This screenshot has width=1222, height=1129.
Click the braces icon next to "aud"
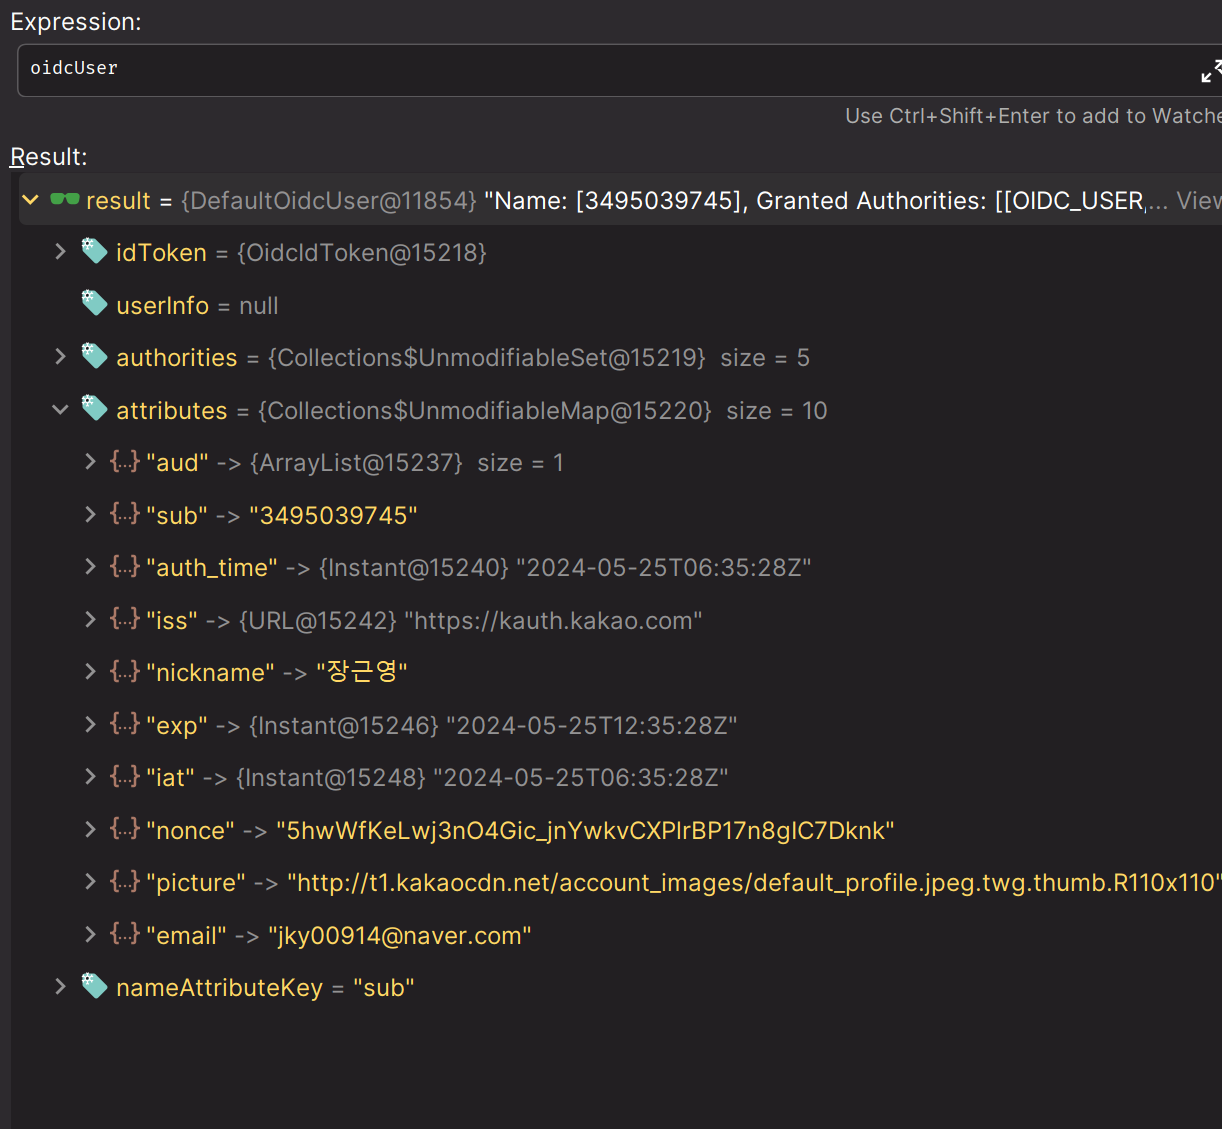pyautogui.click(x=125, y=462)
